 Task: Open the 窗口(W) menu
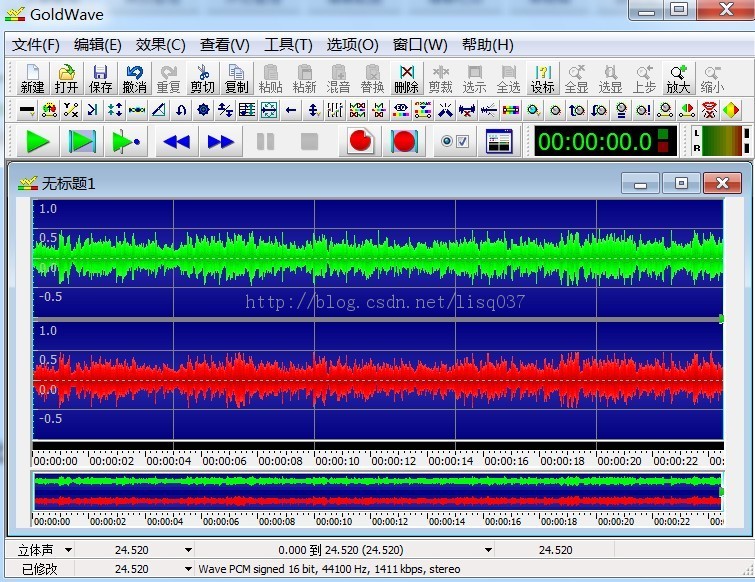420,45
